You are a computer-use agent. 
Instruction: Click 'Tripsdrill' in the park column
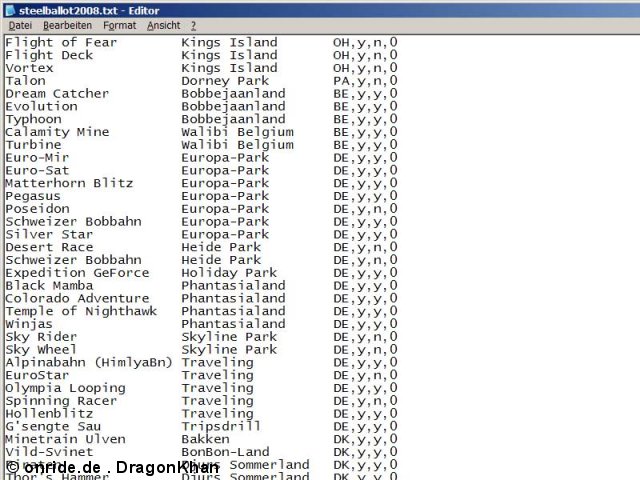point(221,427)
